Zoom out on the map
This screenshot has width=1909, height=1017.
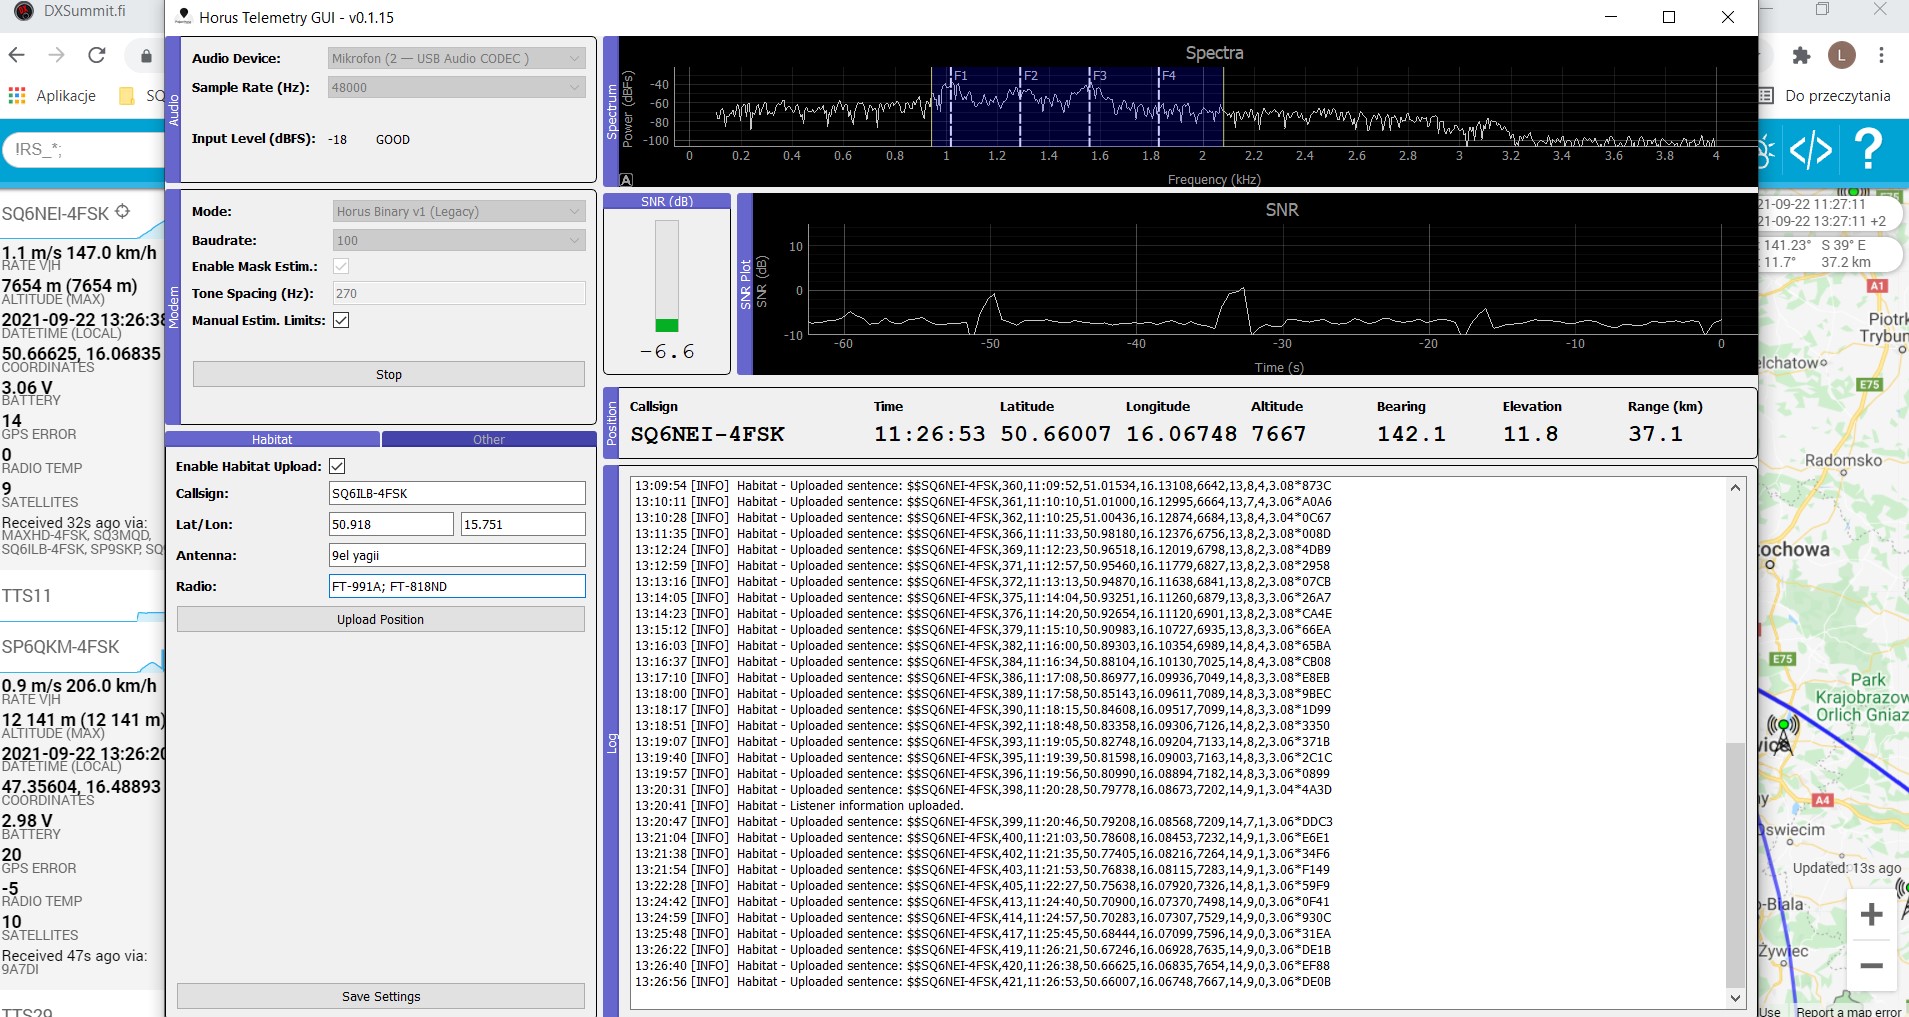(x=1871, y=966)
